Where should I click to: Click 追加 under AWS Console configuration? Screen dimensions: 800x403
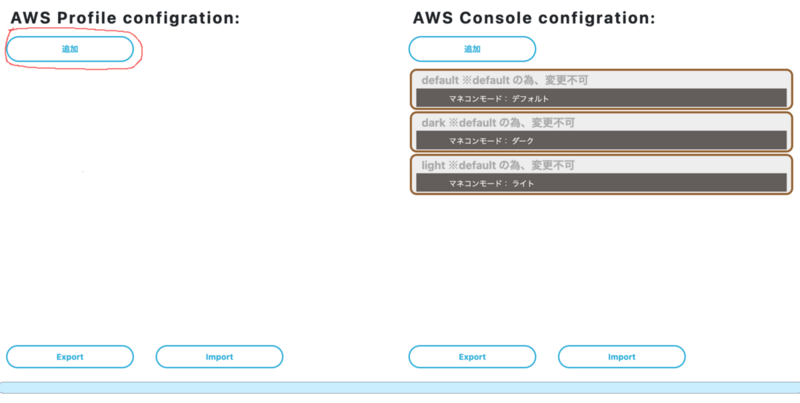click(472, 49)
